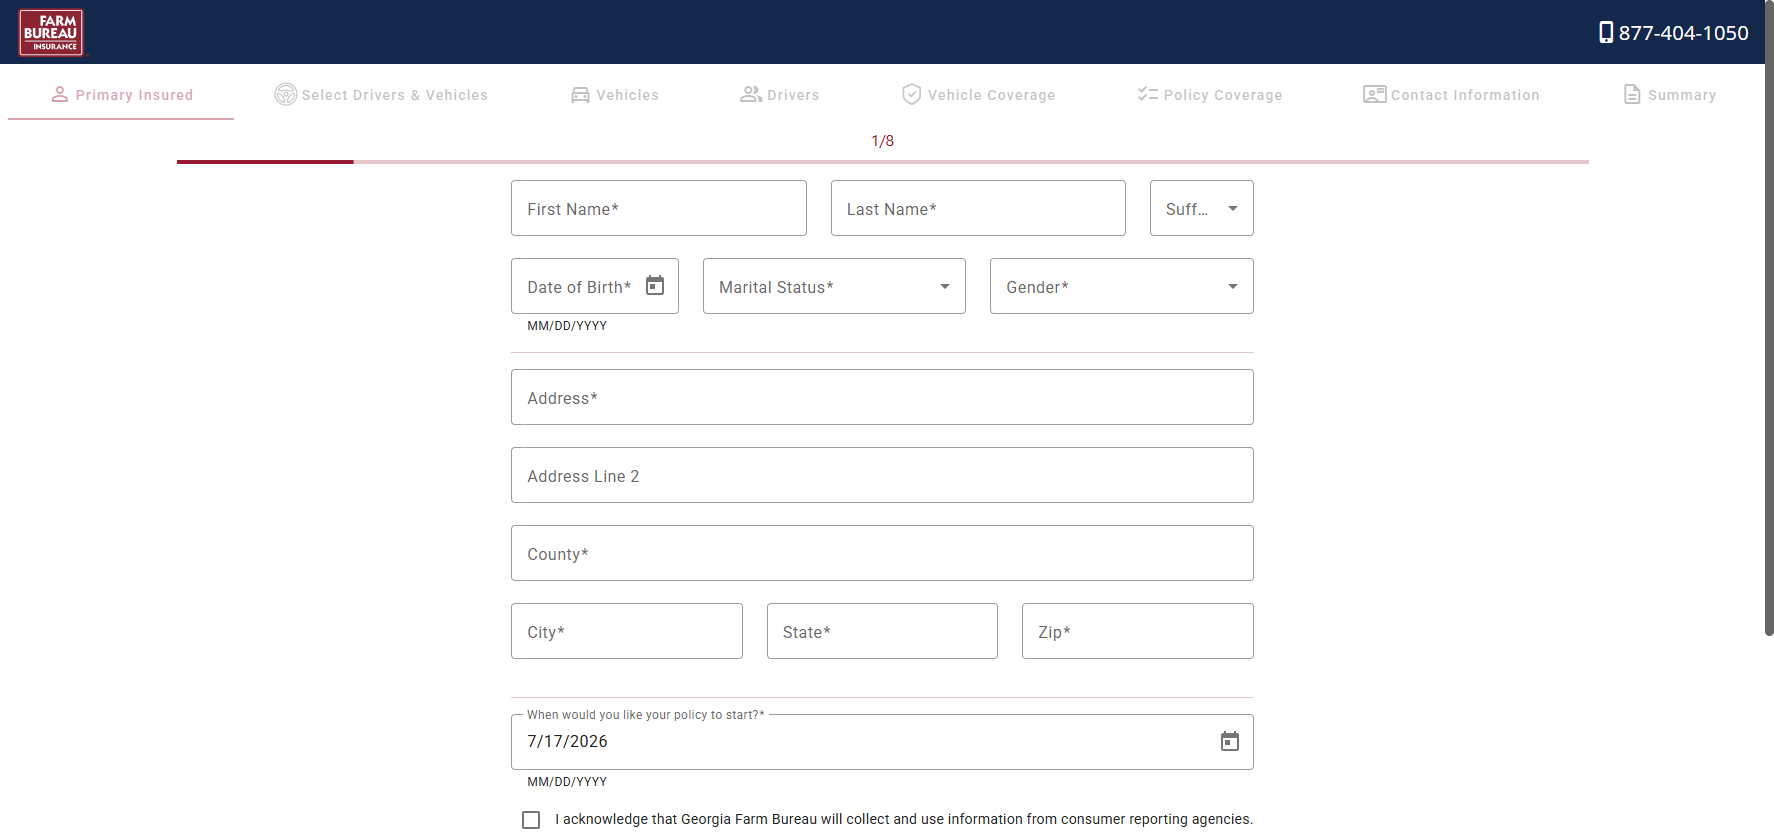Screen dimensions: 1774x834
Task: Click the State field
Action: (882, 631)
